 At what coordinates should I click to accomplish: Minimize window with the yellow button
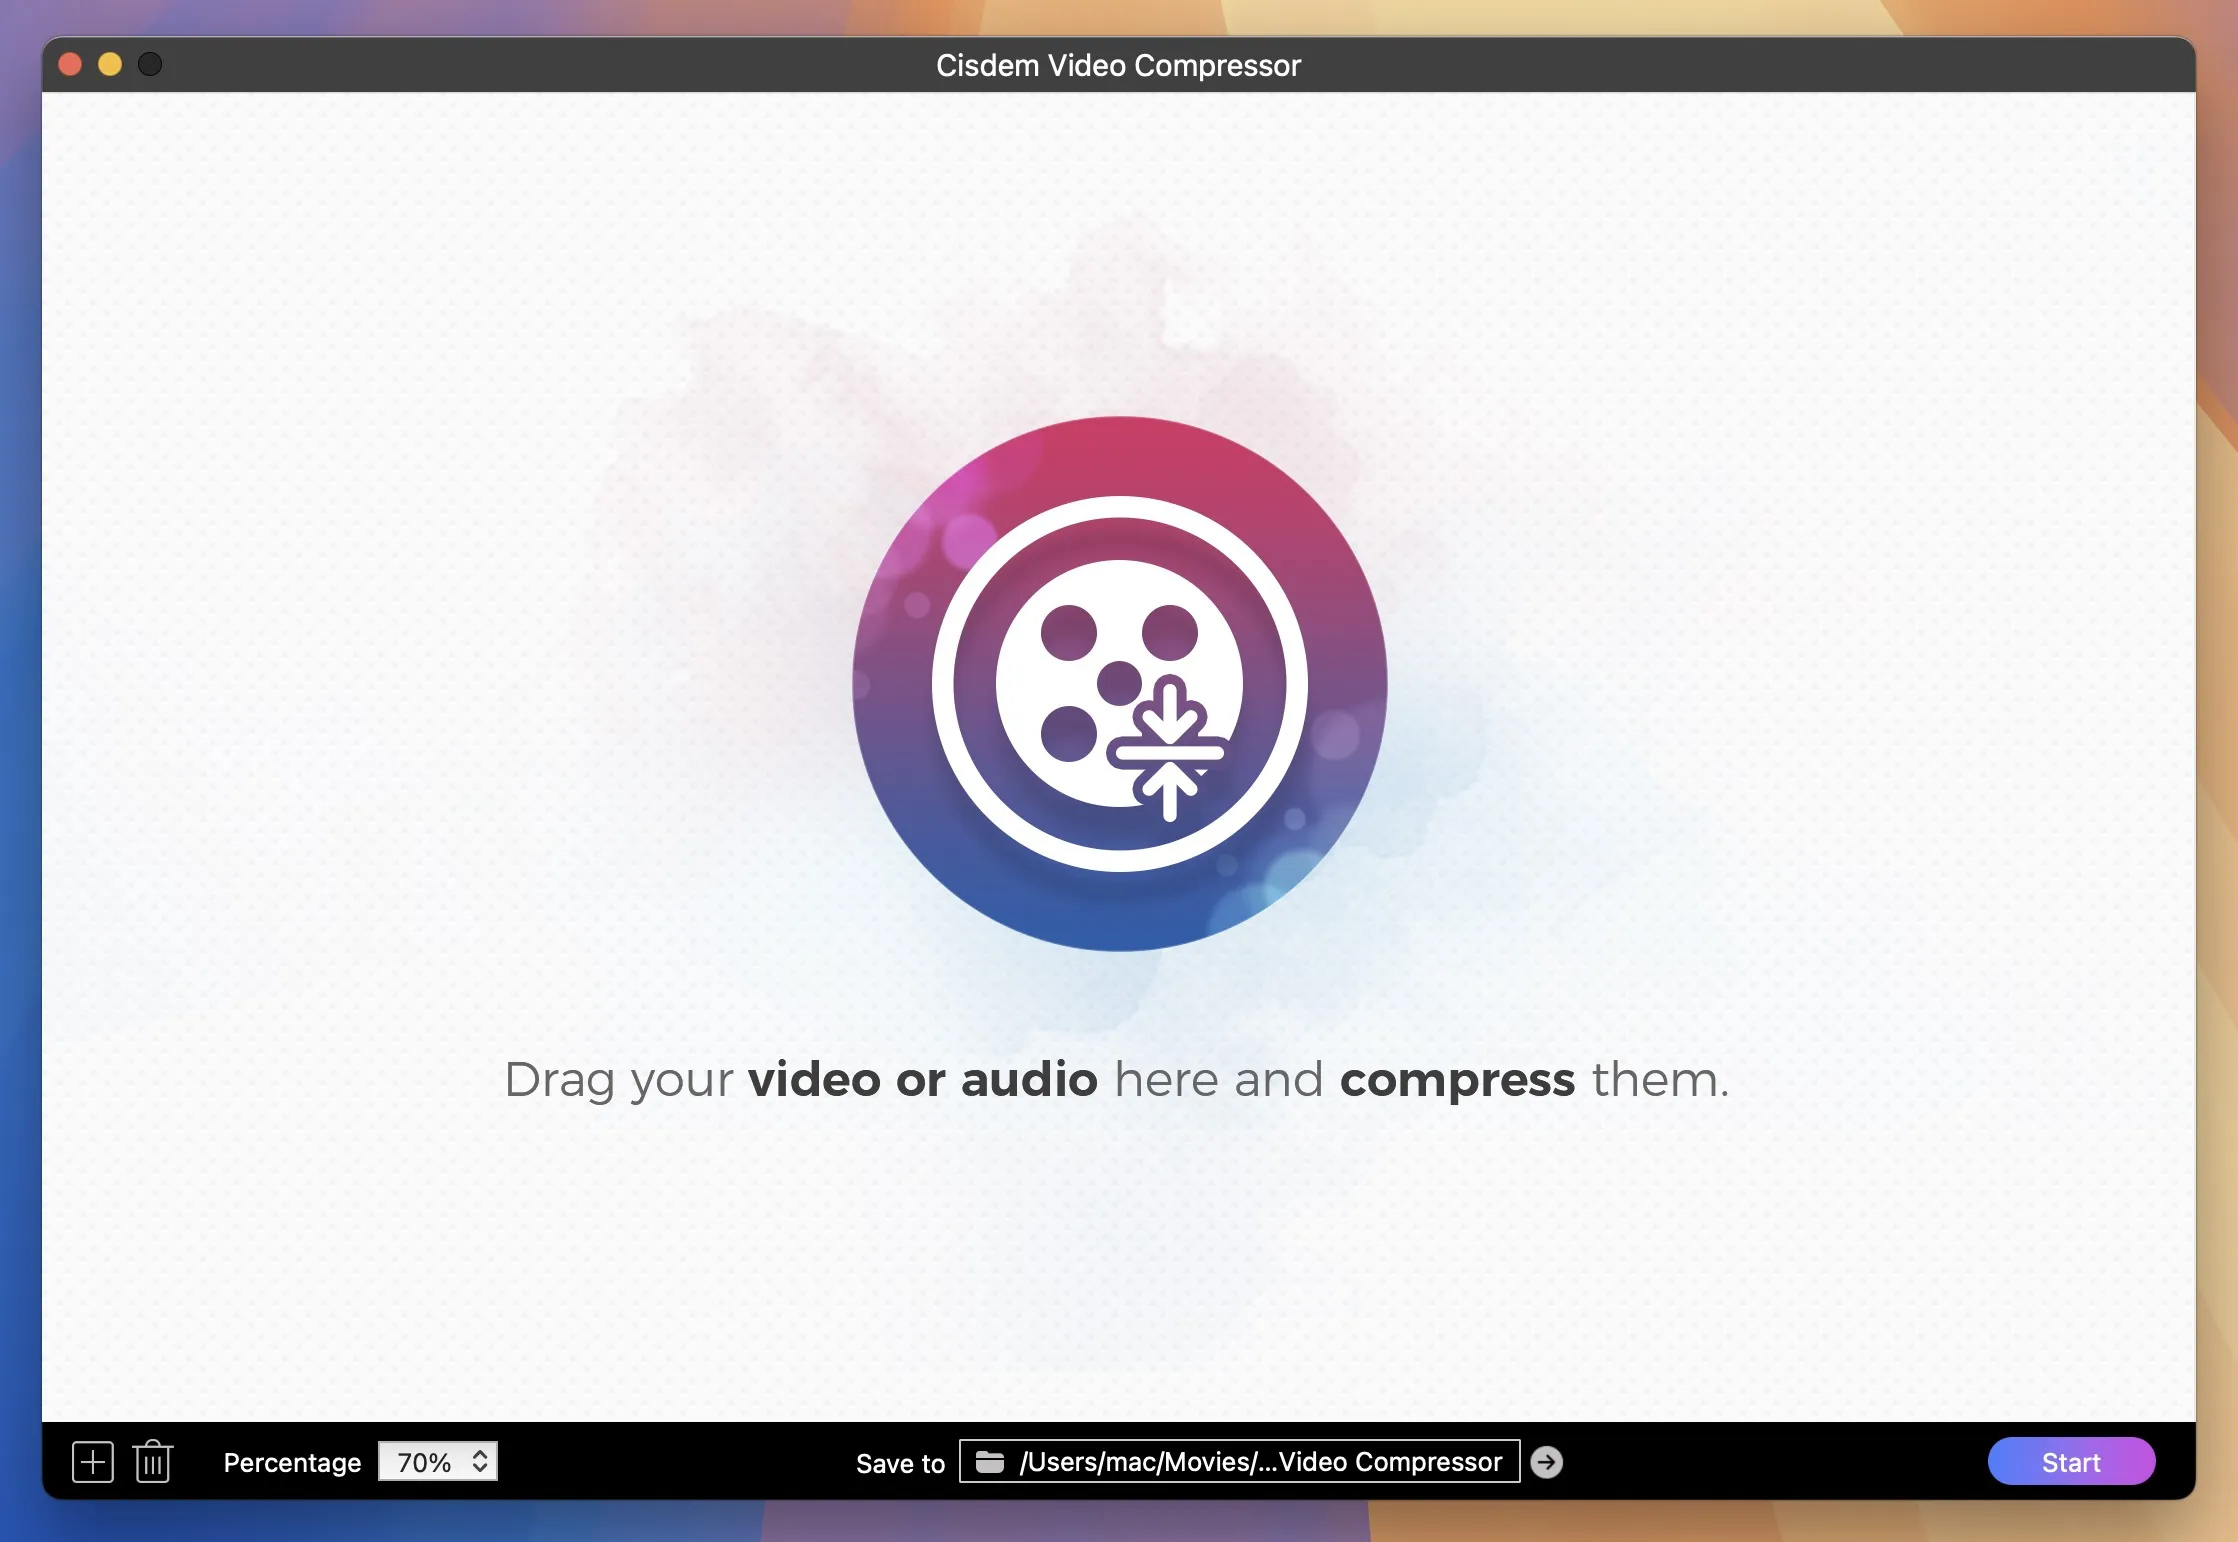(x=110, y=65)
